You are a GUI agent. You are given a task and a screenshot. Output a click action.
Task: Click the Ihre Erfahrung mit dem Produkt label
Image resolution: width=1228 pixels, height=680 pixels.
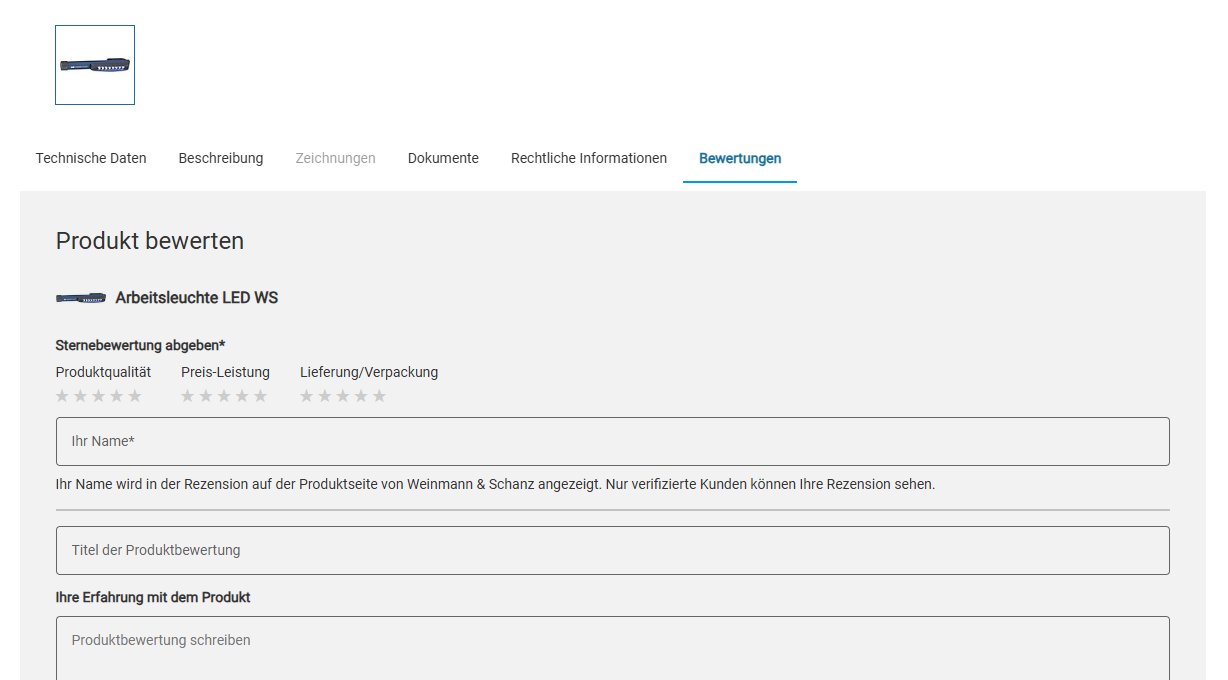[153, 597]
